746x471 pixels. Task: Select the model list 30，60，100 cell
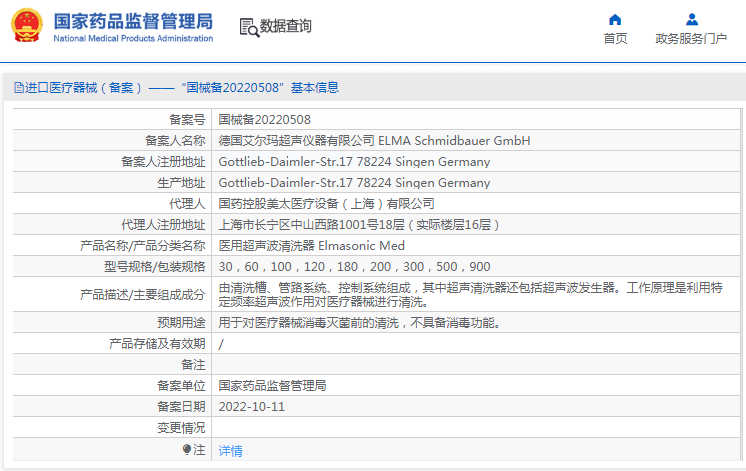(354, 266)
